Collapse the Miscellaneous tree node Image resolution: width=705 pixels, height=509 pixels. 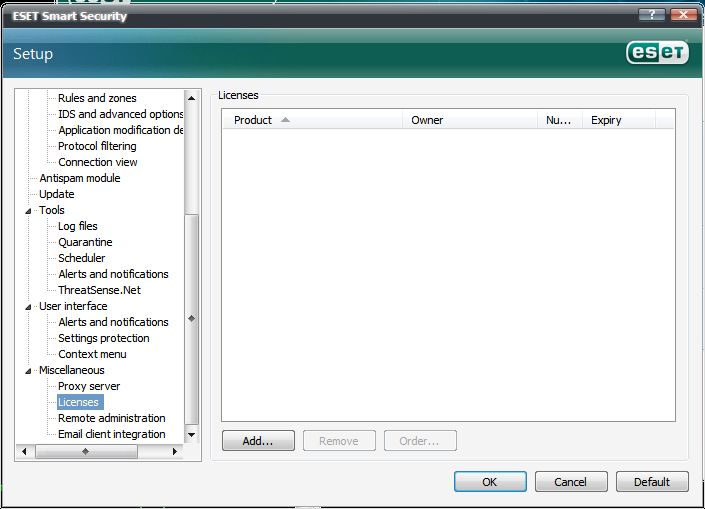pyautogui.click(x=28, y=371)
